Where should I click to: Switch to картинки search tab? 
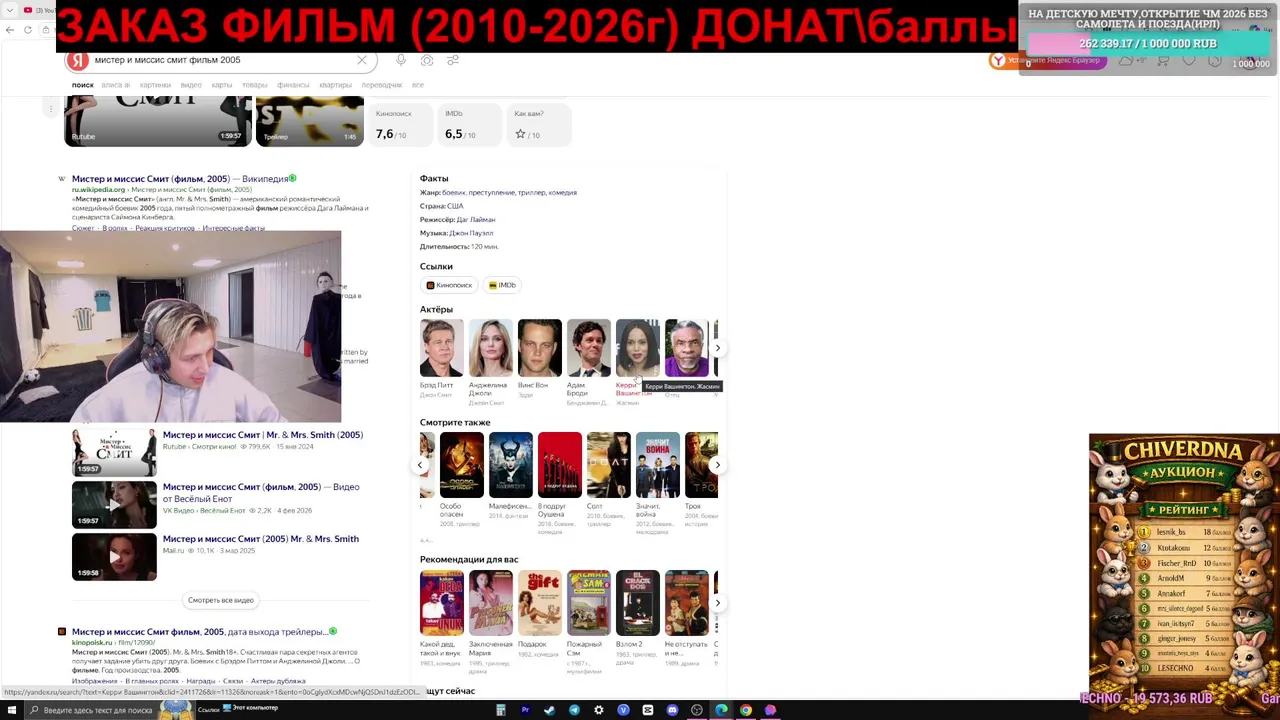point(155,85)
